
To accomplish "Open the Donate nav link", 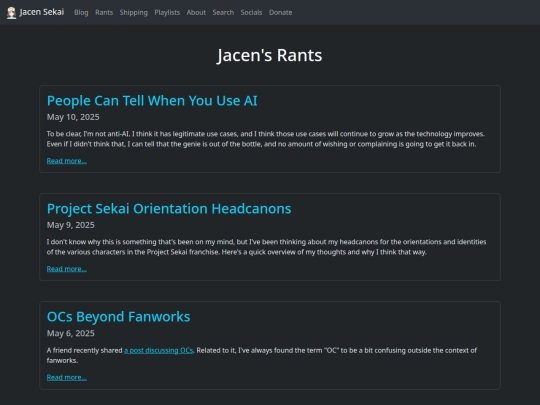I will coord(280,12).
